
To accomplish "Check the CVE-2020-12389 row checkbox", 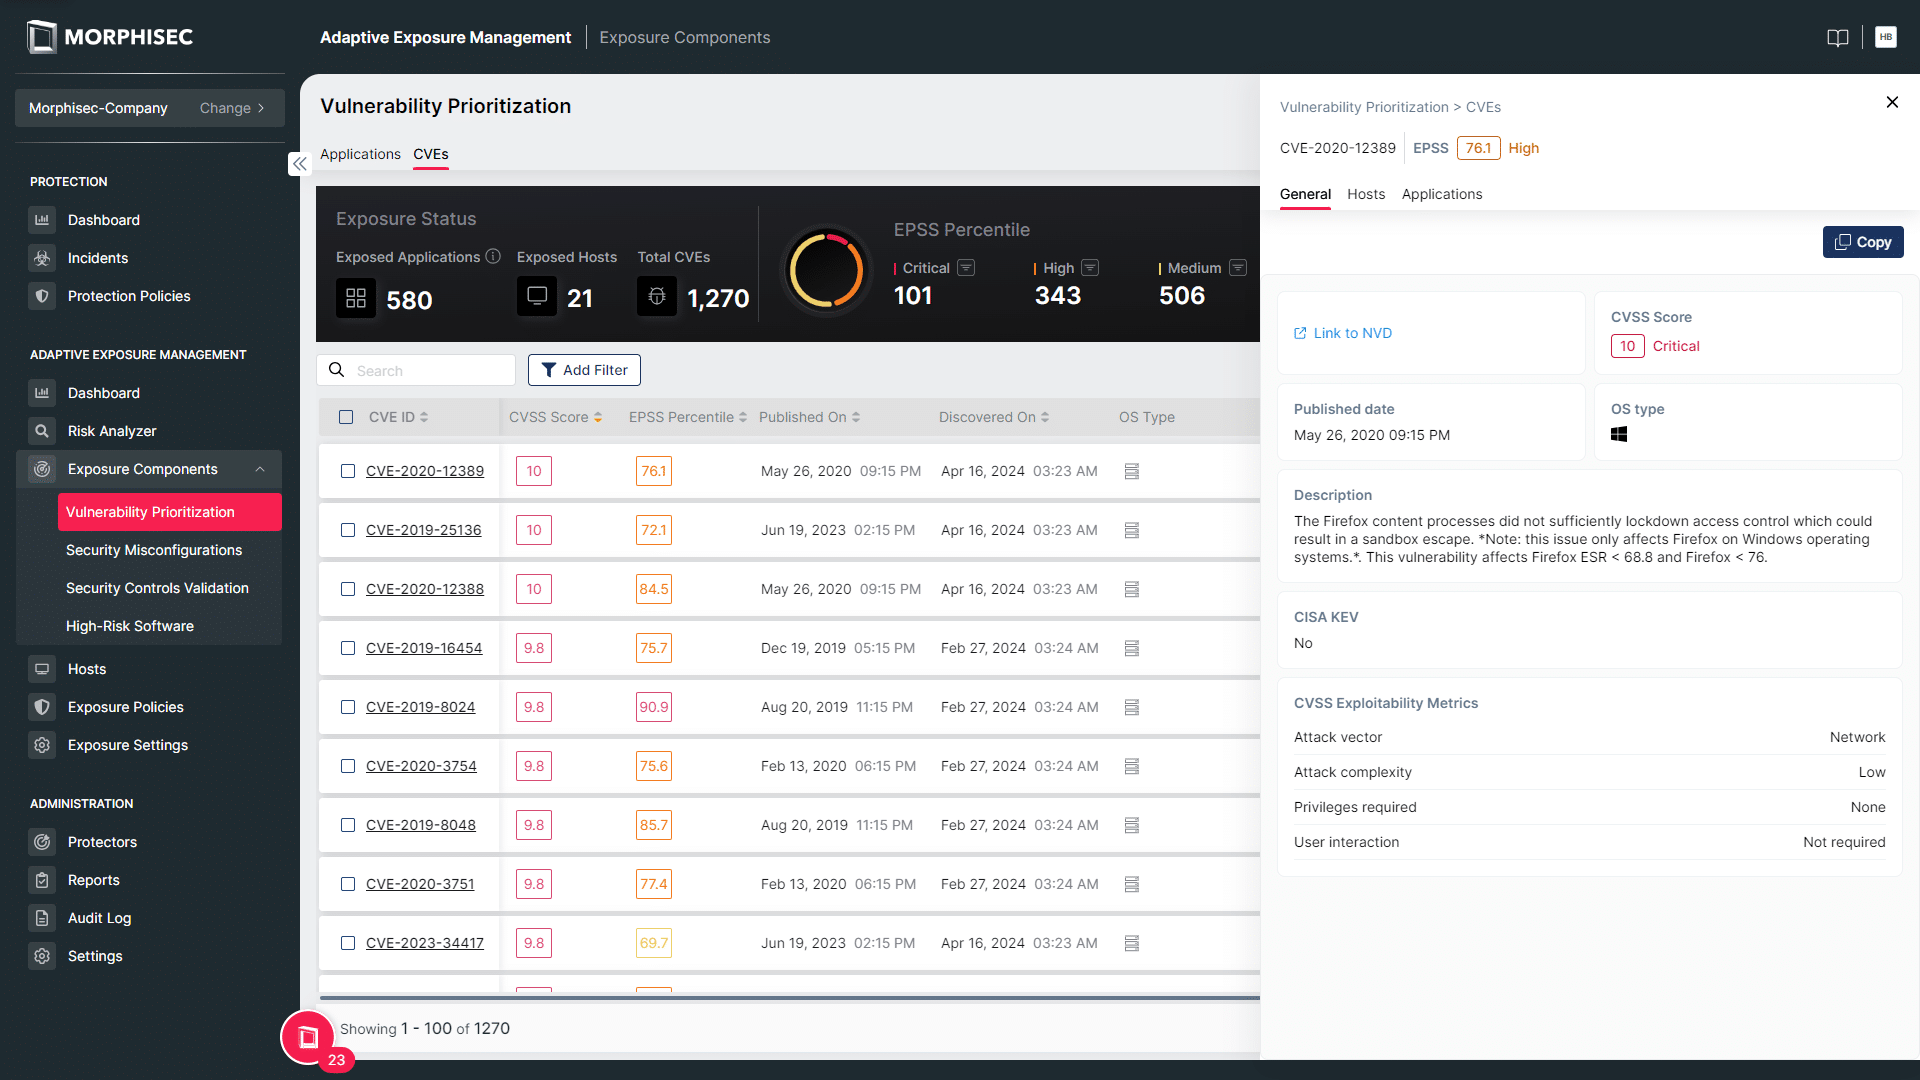I will click(x=348, y=471).
